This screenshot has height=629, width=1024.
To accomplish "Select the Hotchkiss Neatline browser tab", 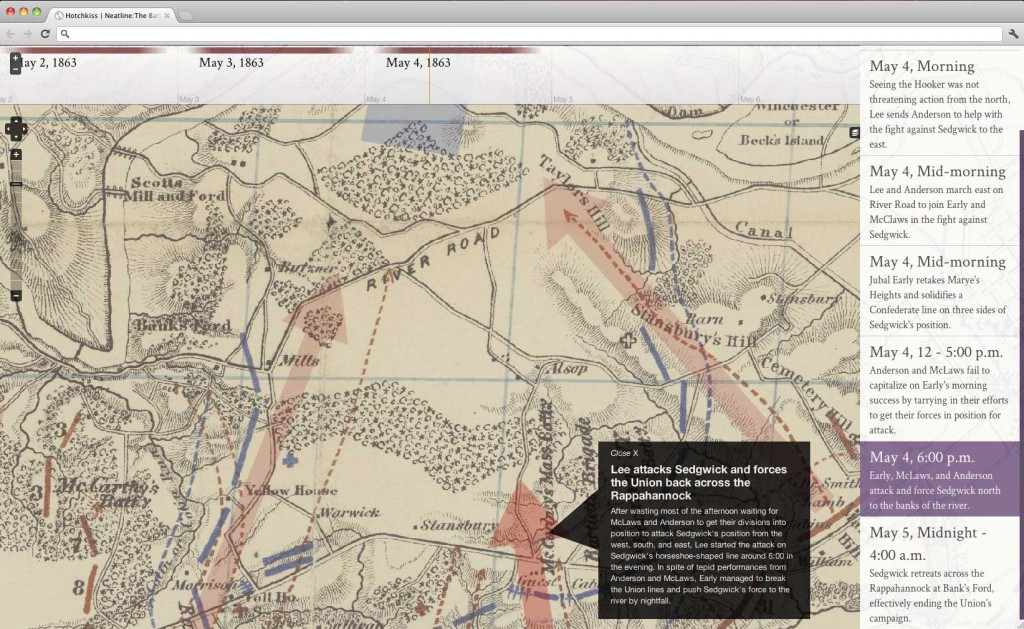I will click(x=111, y=15).
